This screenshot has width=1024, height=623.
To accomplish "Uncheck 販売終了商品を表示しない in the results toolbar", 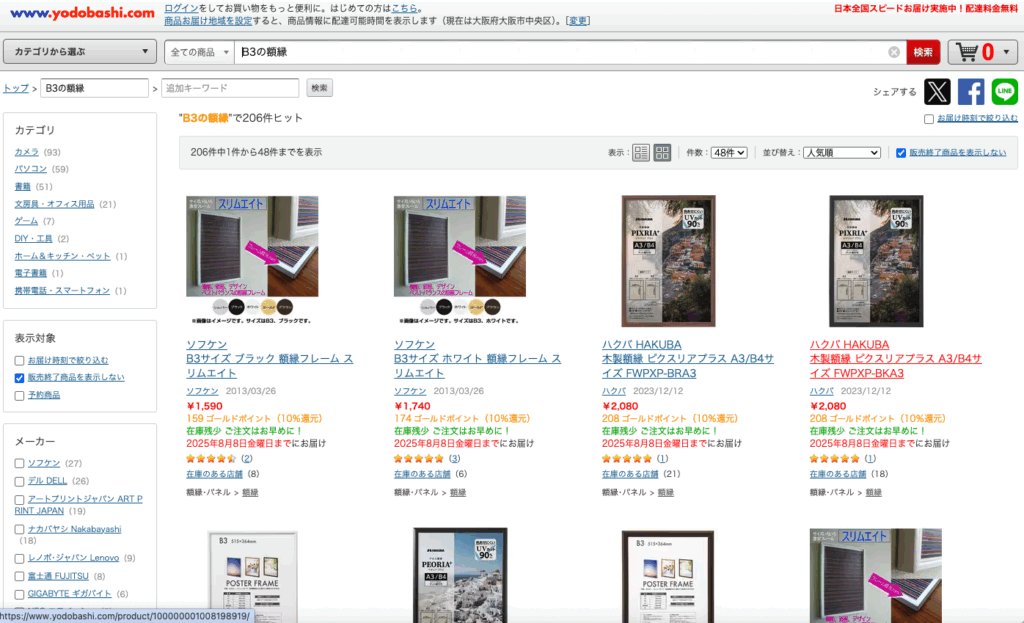I will pyautogui.click(x=901, y=153).
